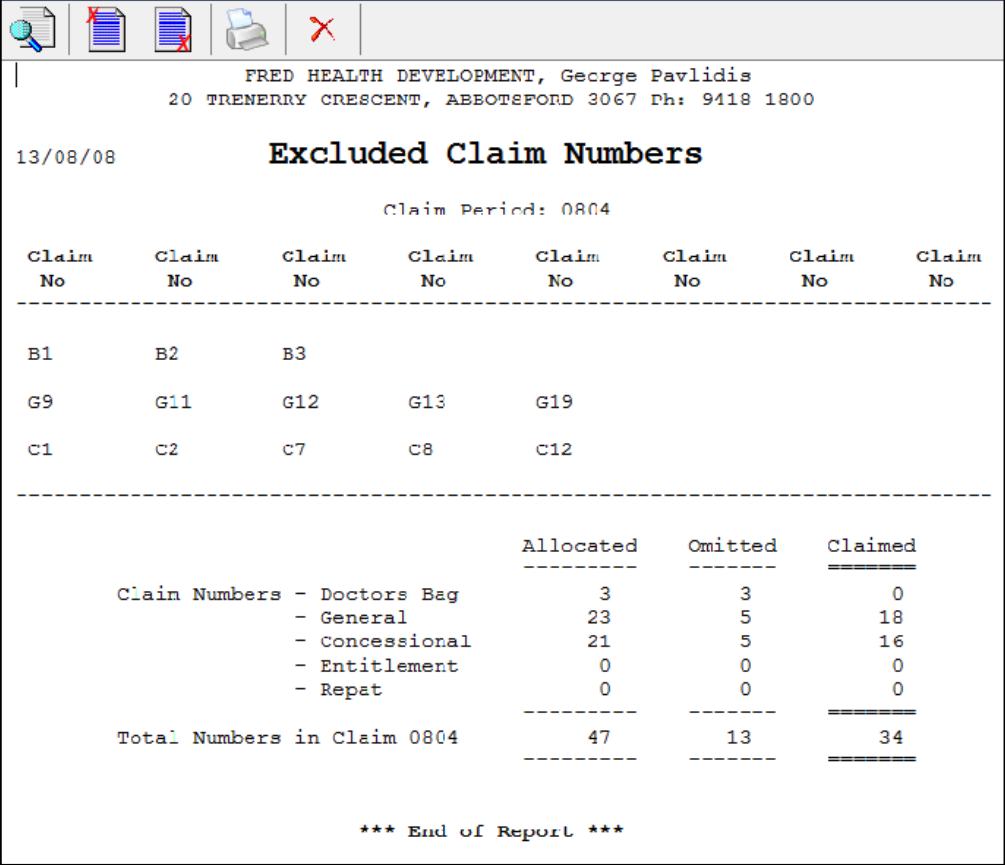
Task: Print the report using printer icon
Action: pyautogui.click(x=247, y=29)
